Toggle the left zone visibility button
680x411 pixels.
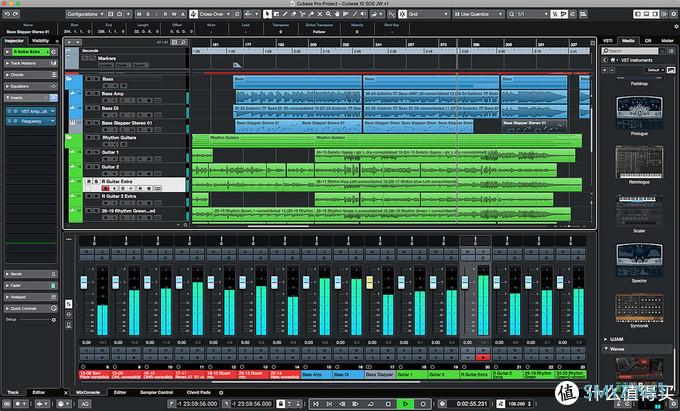[x=638, y=14]
